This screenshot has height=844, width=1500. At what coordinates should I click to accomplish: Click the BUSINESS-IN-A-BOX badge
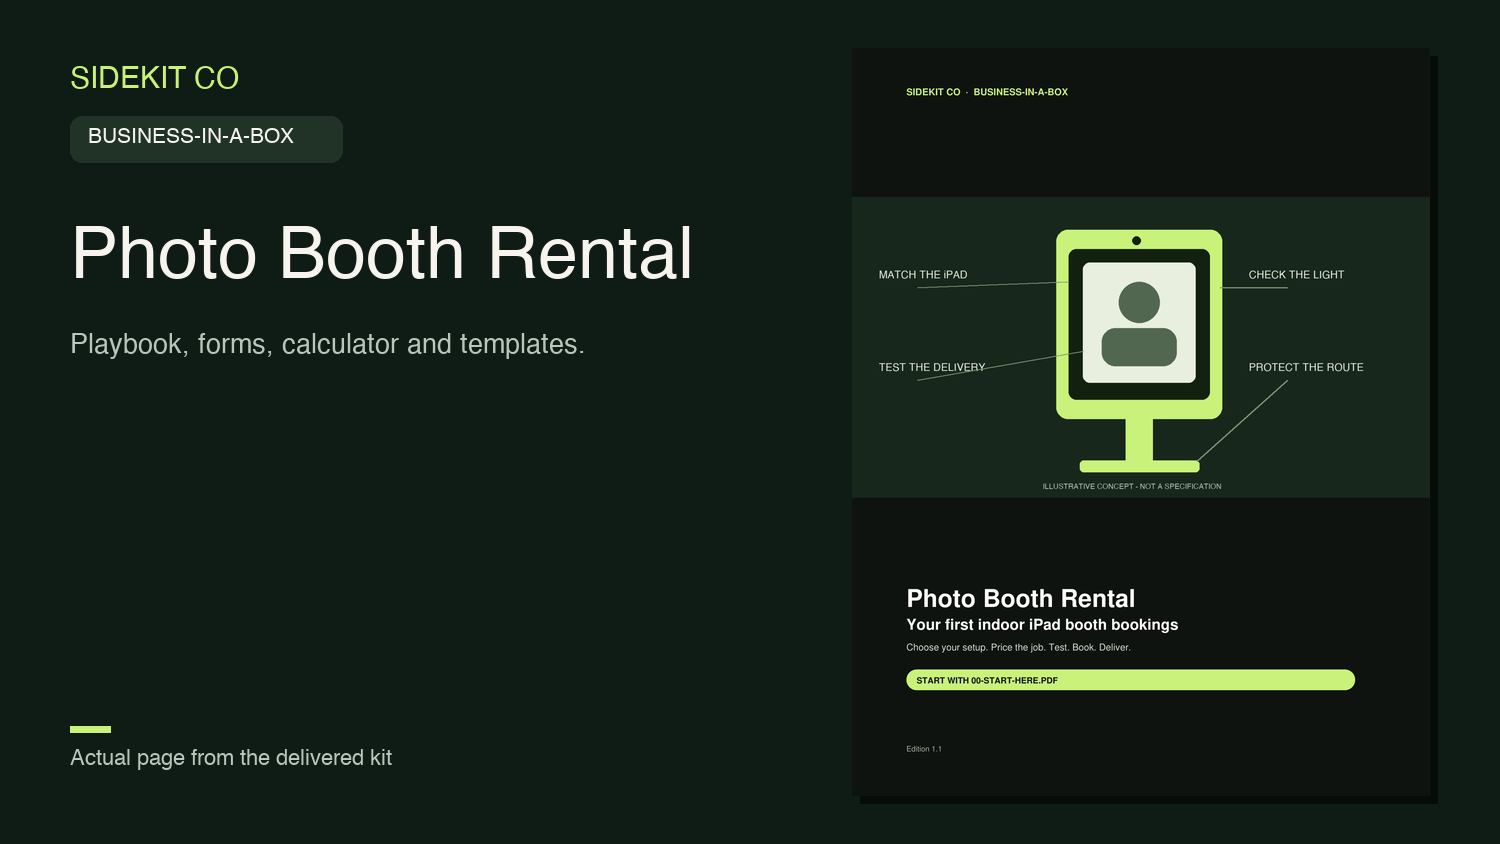tap(206, 139)
